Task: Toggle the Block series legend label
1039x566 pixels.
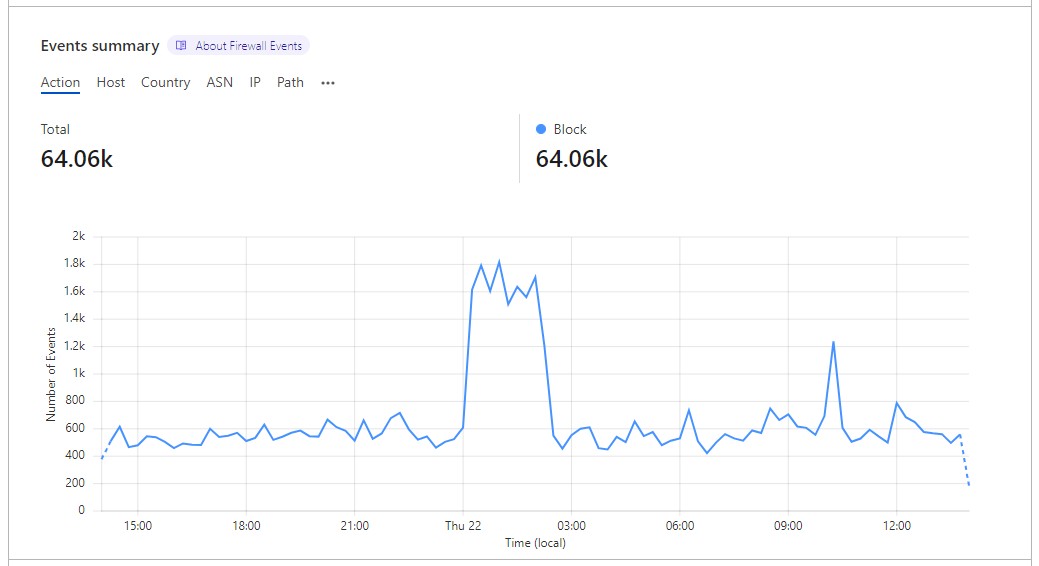Action: coord(570,129)
